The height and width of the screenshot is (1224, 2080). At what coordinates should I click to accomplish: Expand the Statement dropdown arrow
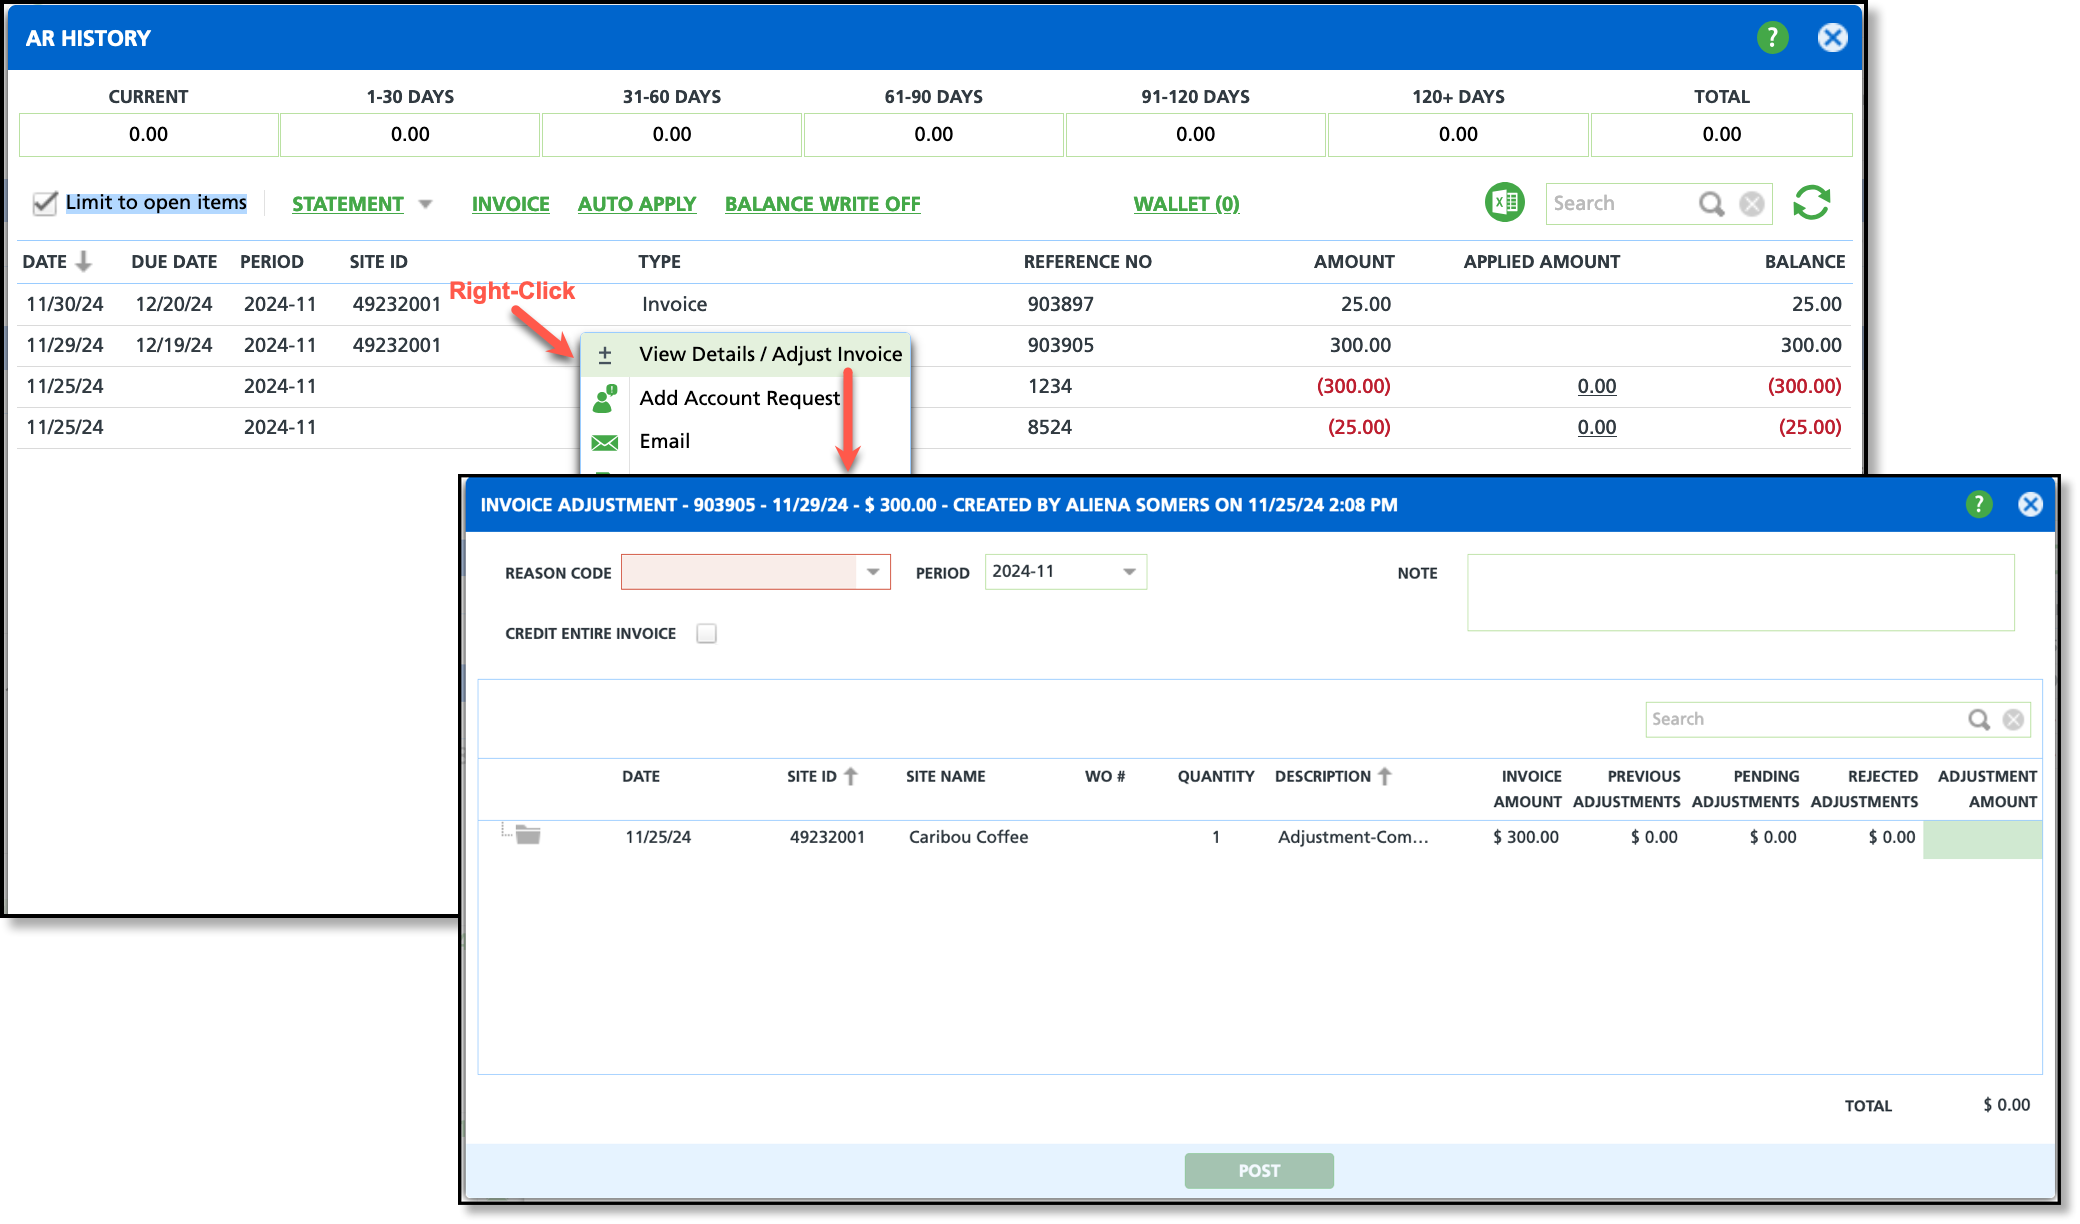point(425,204)
